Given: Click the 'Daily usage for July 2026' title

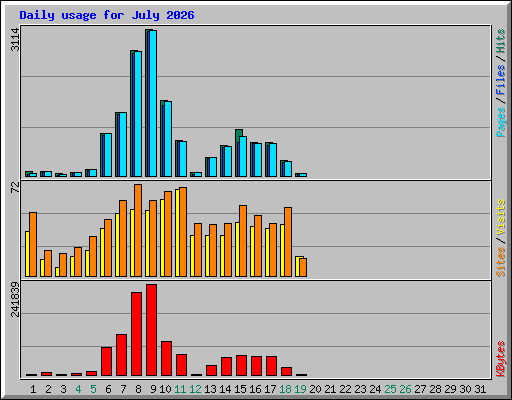Looking at the screenshot, I should click(107, 15).
